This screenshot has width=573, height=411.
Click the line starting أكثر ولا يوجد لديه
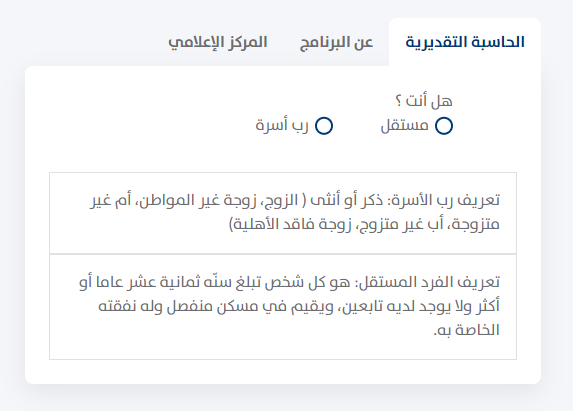click(x=299, y=306)
